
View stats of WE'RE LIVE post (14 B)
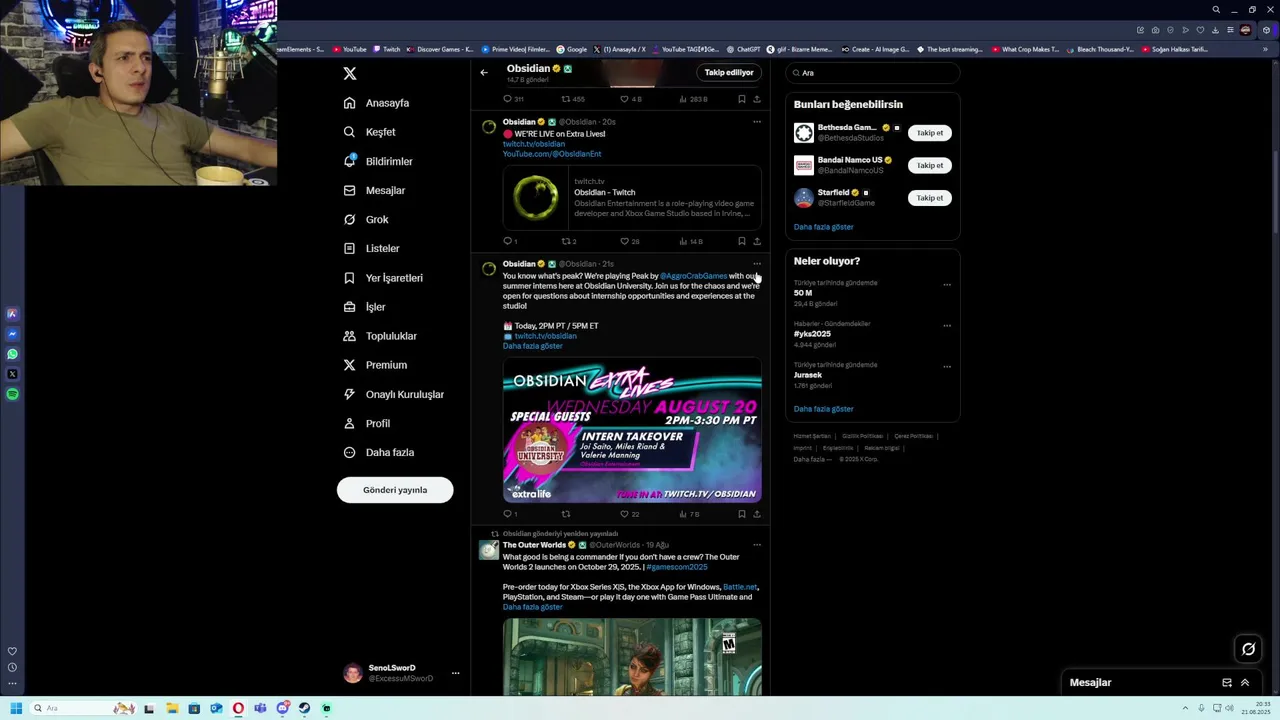(x=691, y=241)
